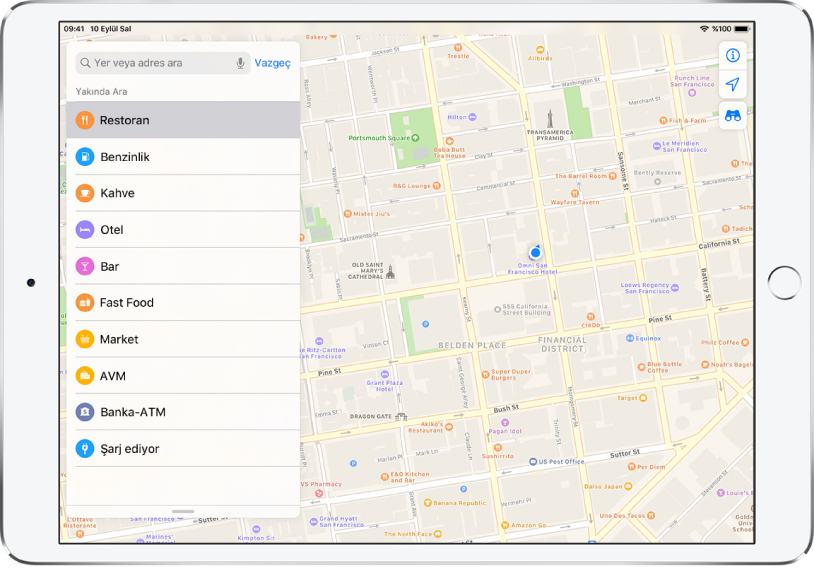
Task: Tap the battery indicator in status bar
Action: pyautogui.click(x=742, y=29)
